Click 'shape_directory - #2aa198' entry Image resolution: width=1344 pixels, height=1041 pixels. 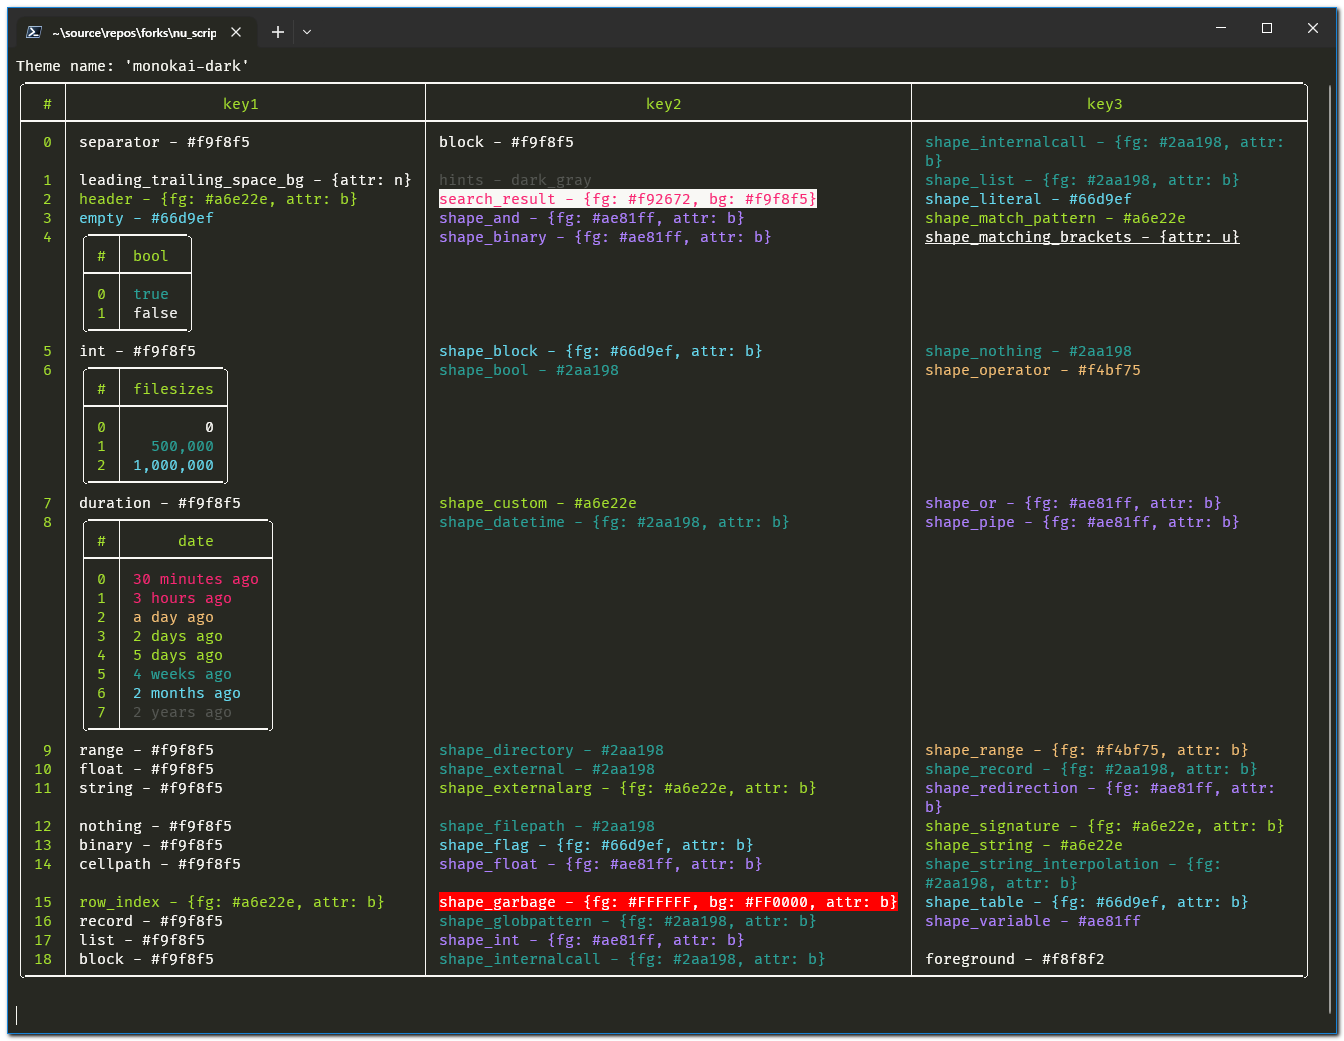pyautogui.click(x=552, y=750)
